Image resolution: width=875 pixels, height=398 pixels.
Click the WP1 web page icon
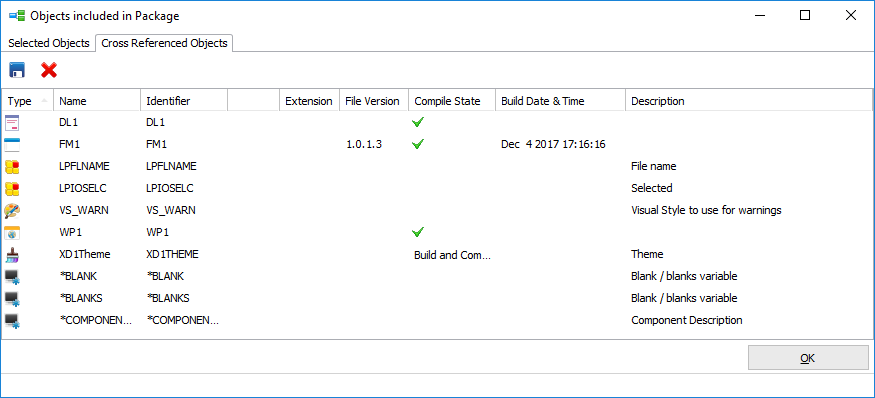(12, 232)
